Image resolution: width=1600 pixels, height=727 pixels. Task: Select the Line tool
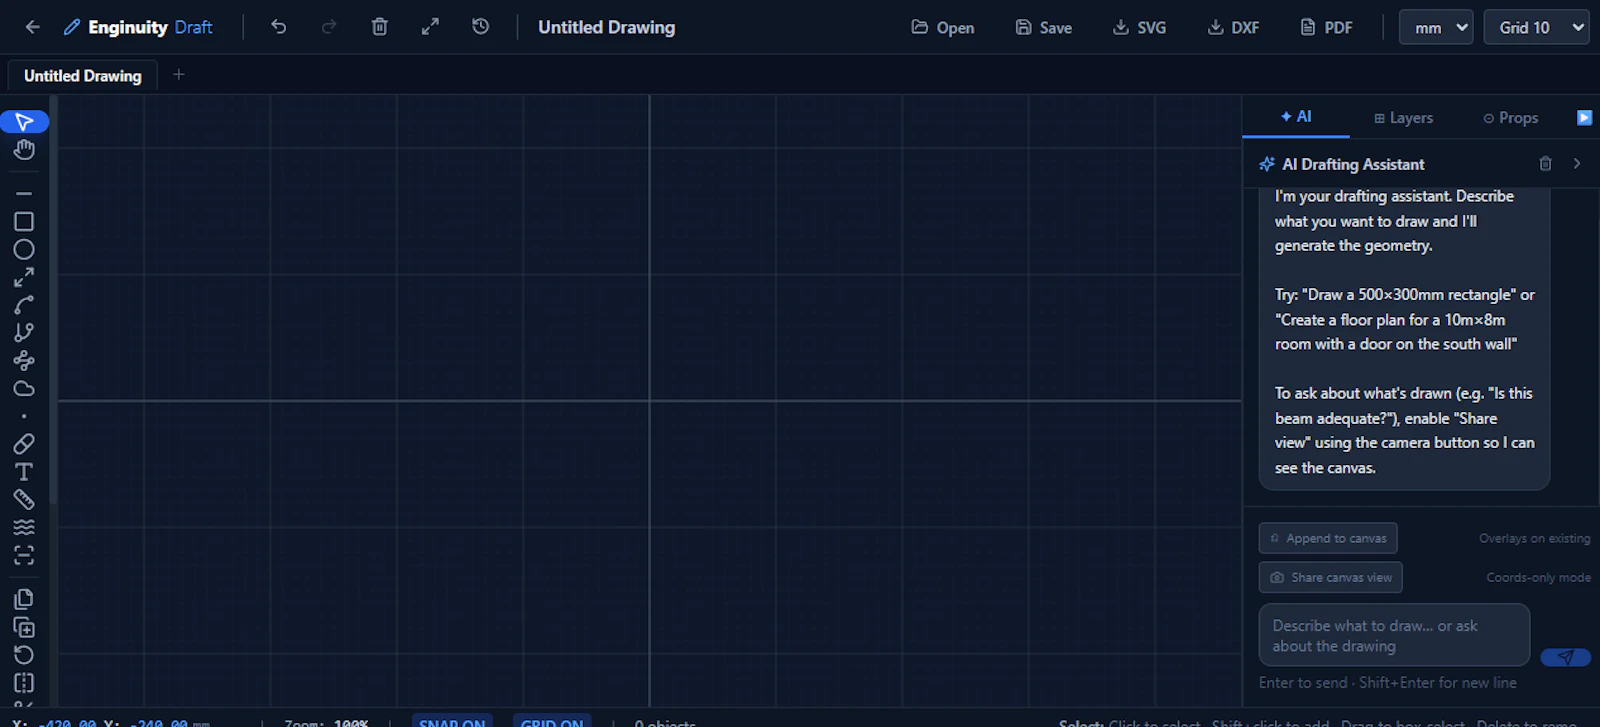tap(24, 194)
